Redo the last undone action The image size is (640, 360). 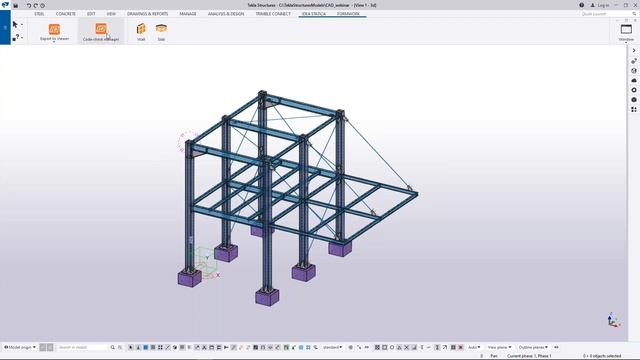click(36, 5)
